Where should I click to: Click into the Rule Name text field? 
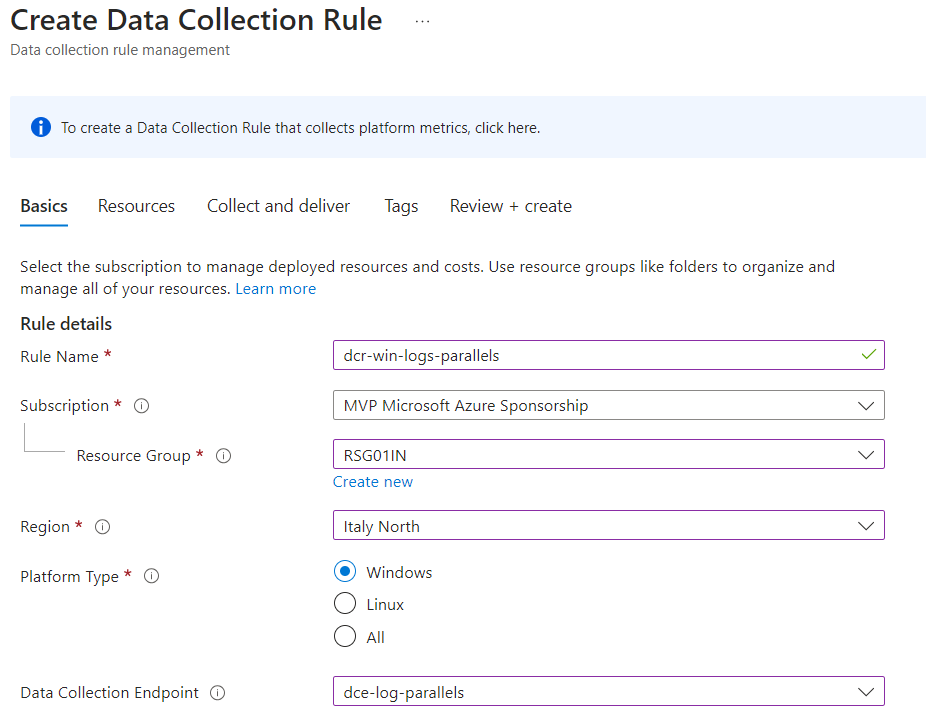[608, 355]
